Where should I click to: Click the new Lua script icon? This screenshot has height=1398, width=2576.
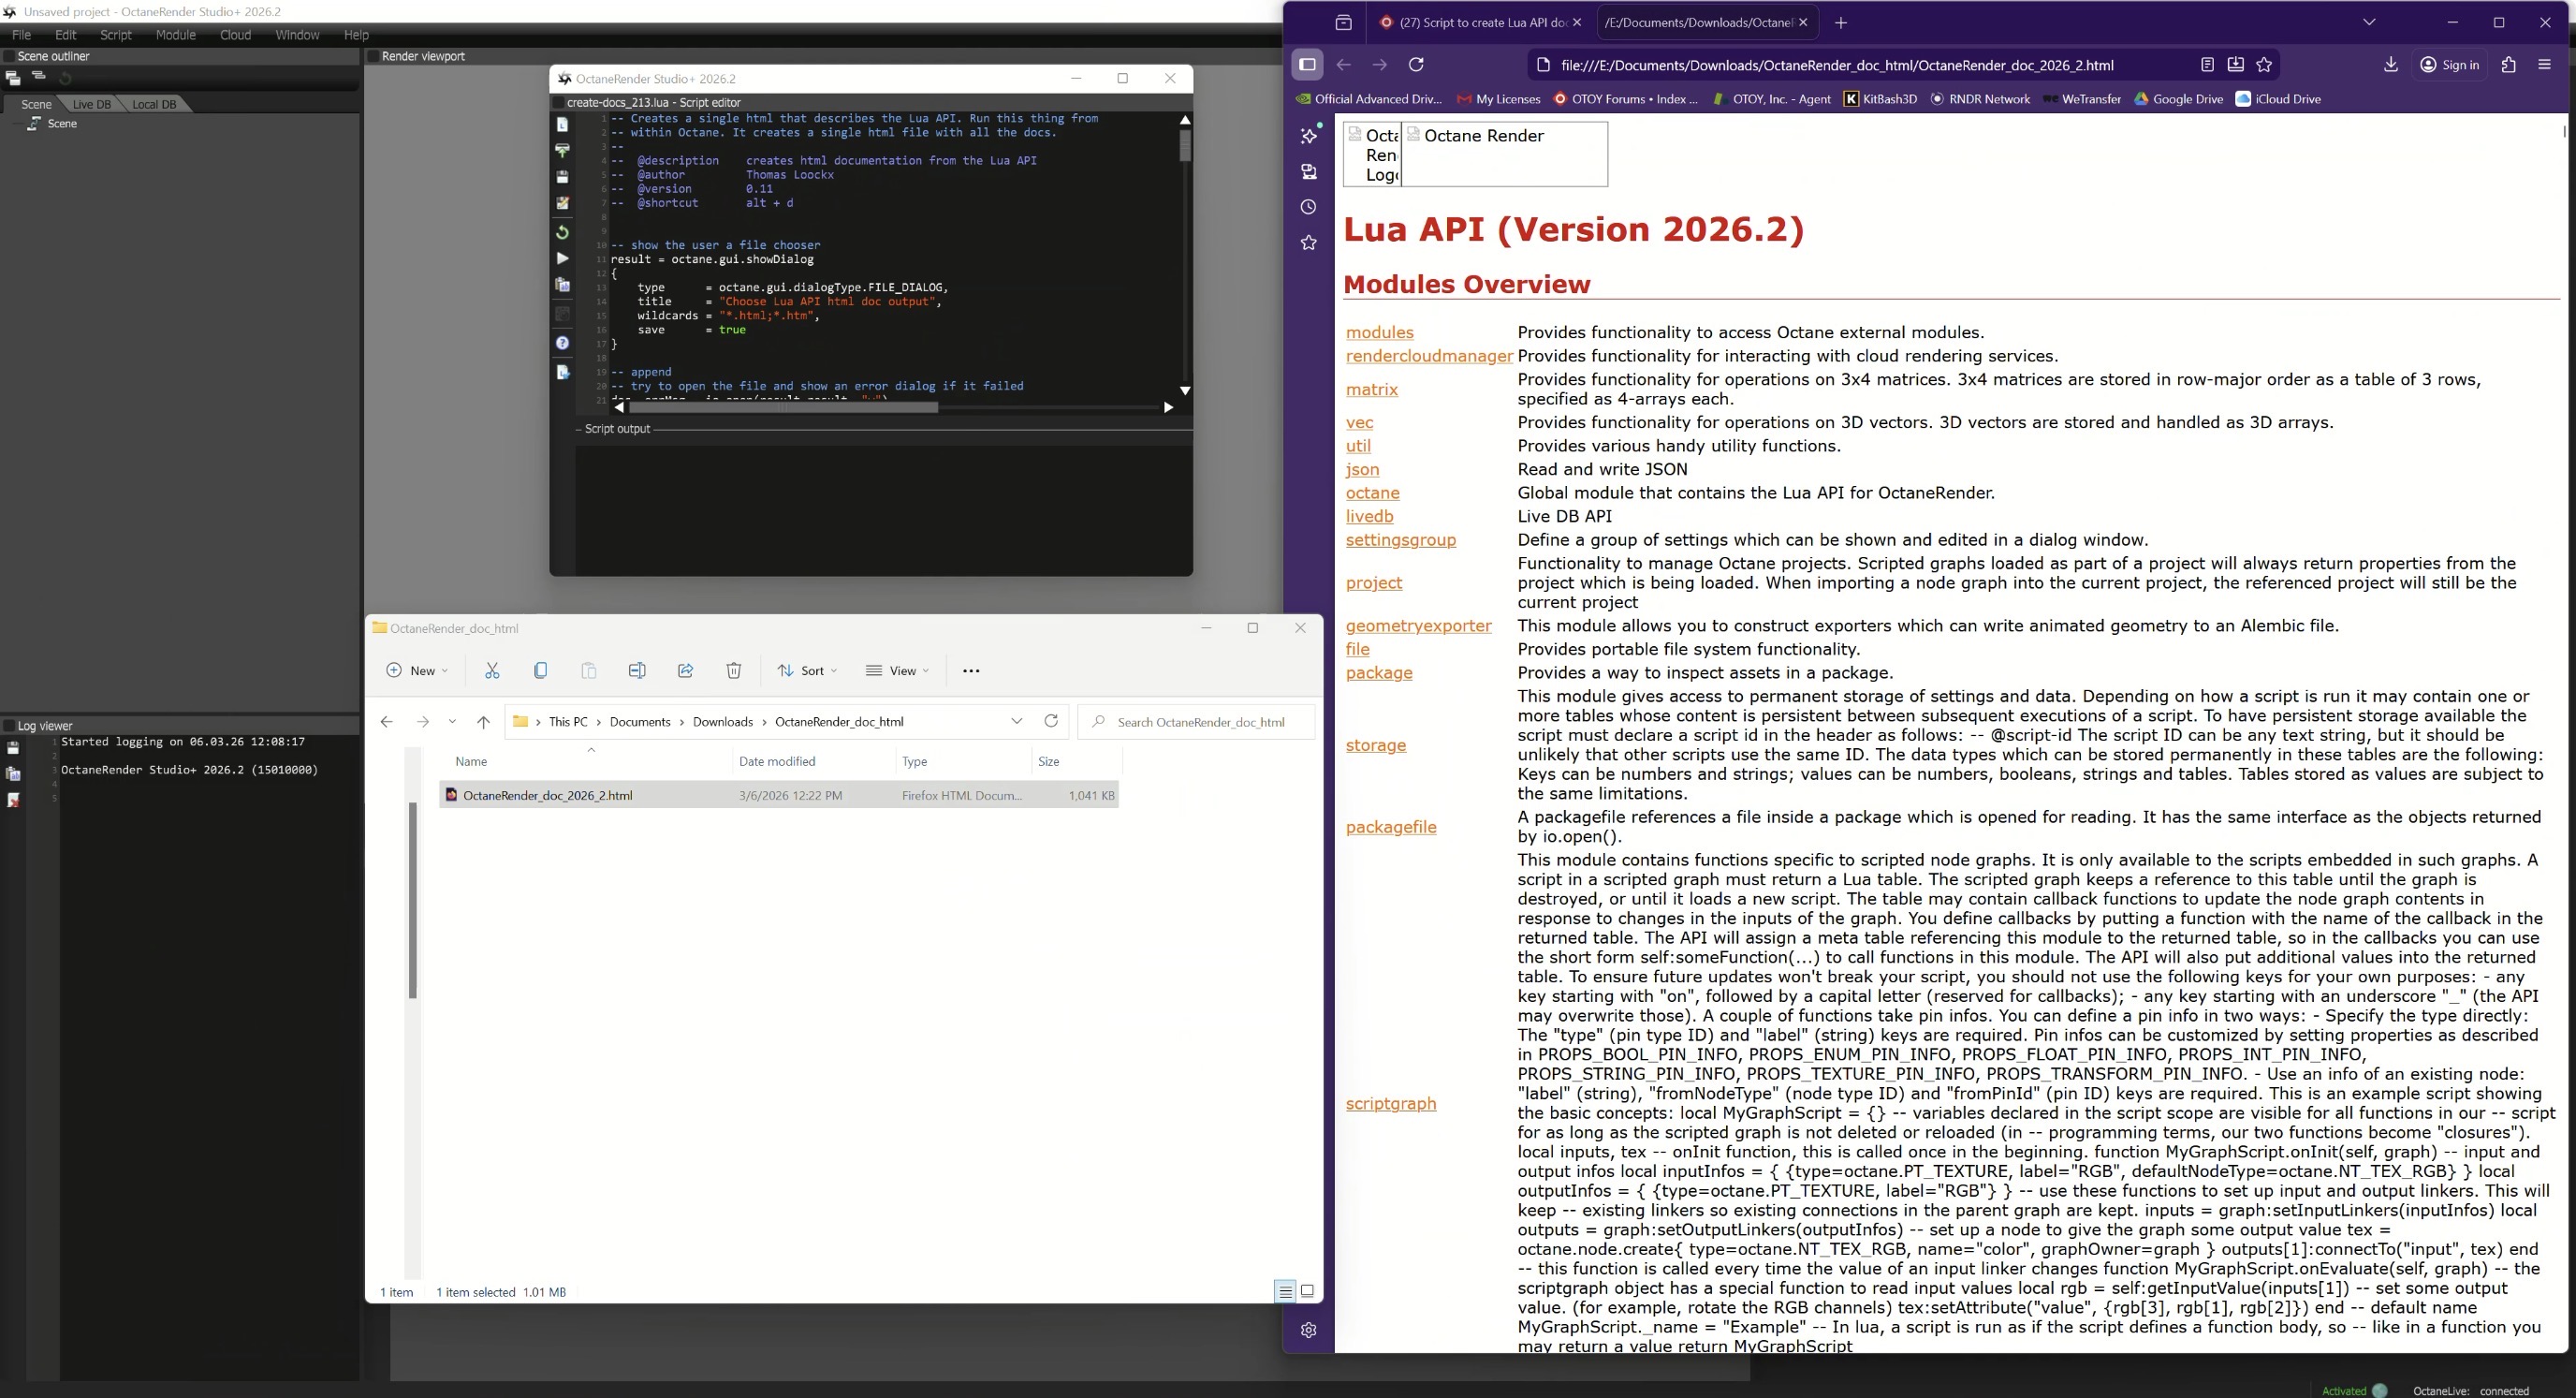click(562, 125)
